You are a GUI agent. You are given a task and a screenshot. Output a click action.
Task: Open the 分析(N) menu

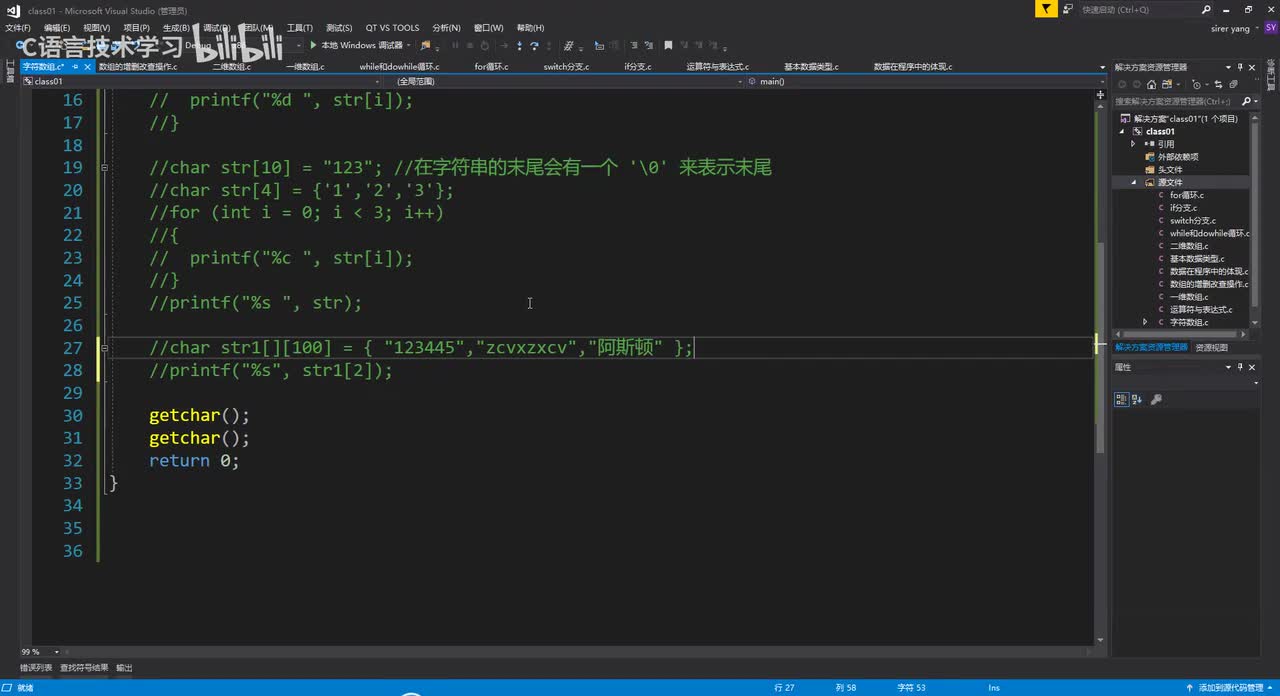point(447,28)
